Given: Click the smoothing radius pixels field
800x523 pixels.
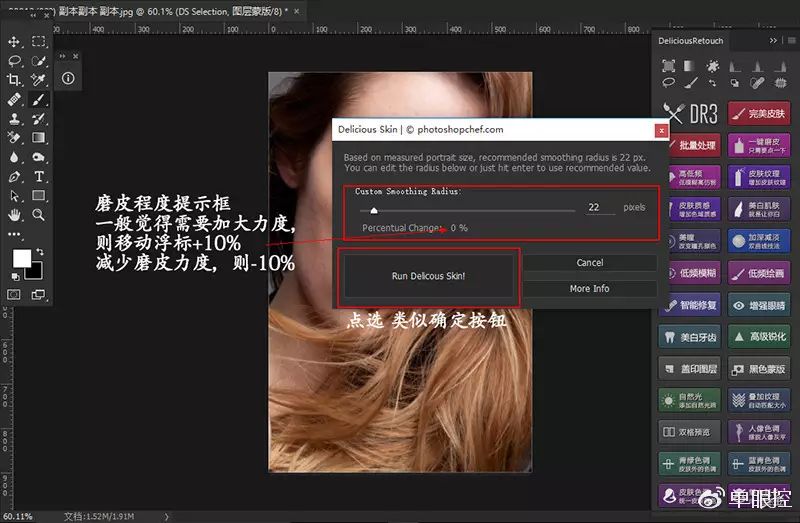Looking at the screenshot, I should (600, 207).
